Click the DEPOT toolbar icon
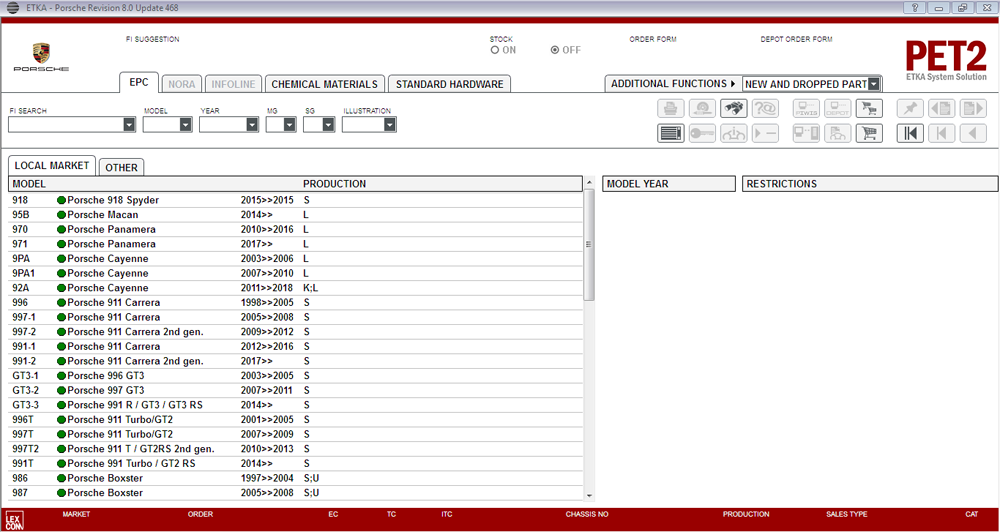 (x=837, y=108)
